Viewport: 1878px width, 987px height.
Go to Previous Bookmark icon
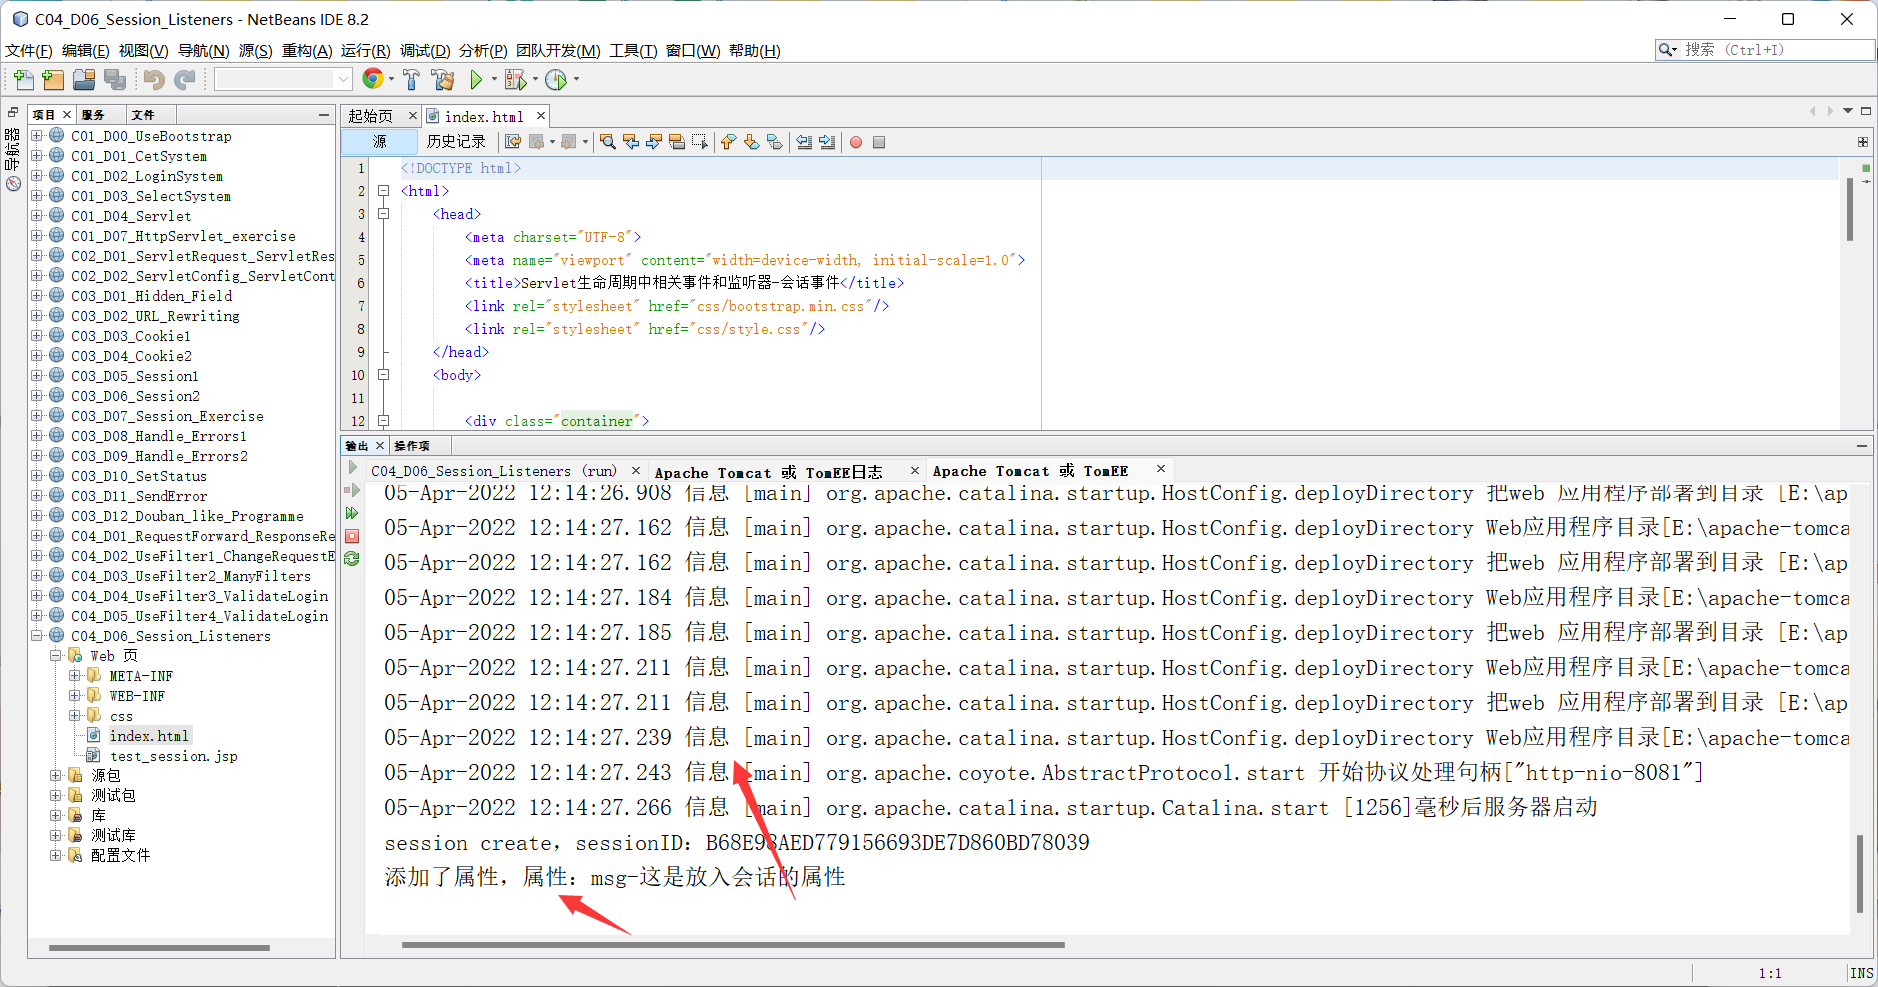click(x=728, y=142)
